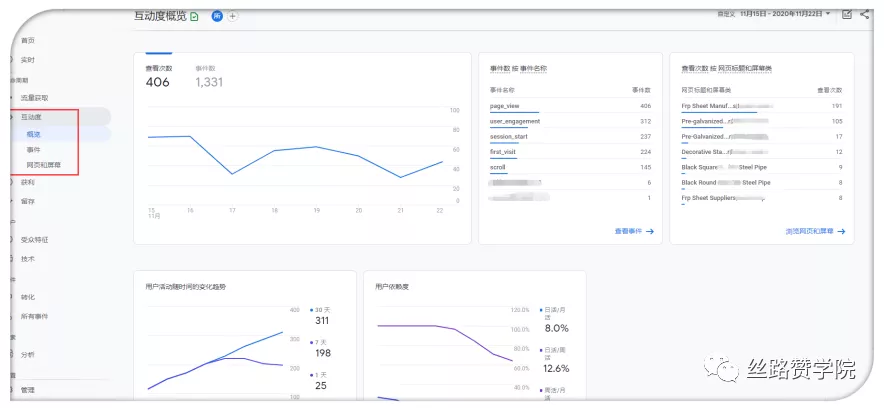
Task: Click the user_engagement event name
Action: click(515, 121)
